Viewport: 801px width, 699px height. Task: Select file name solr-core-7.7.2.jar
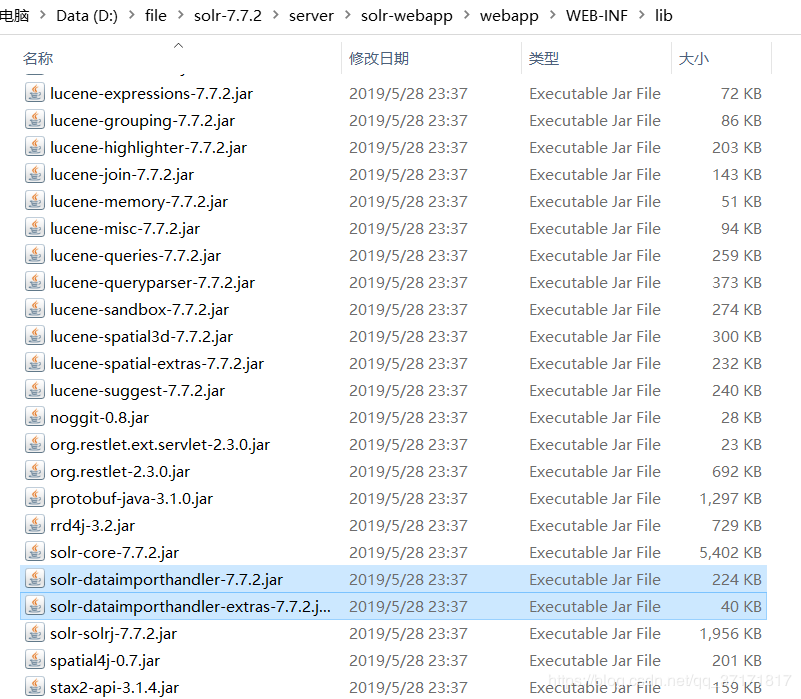pos(114,553)
